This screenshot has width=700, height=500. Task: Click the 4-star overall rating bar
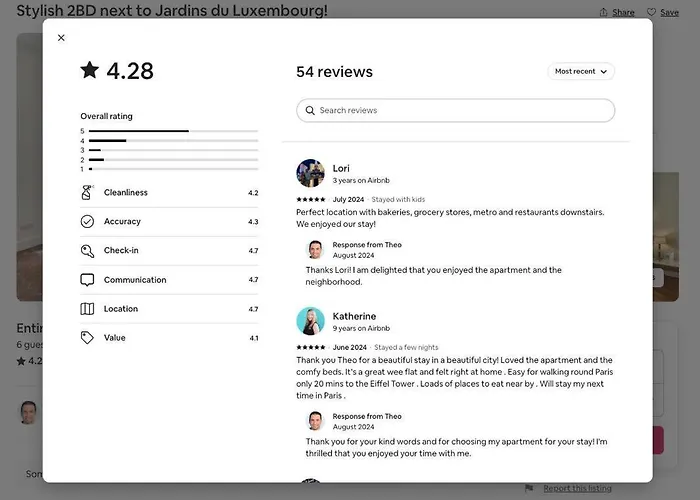[173, 141]
